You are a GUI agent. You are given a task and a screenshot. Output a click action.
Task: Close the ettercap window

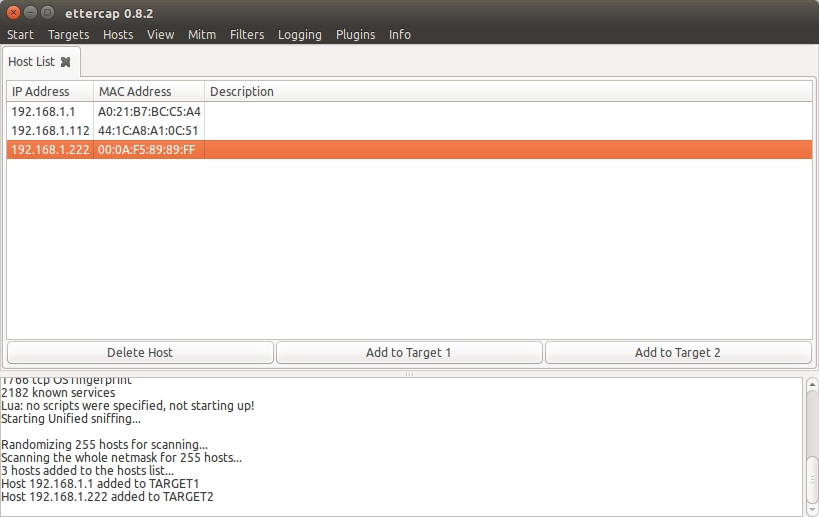click(x=14, y=13)
